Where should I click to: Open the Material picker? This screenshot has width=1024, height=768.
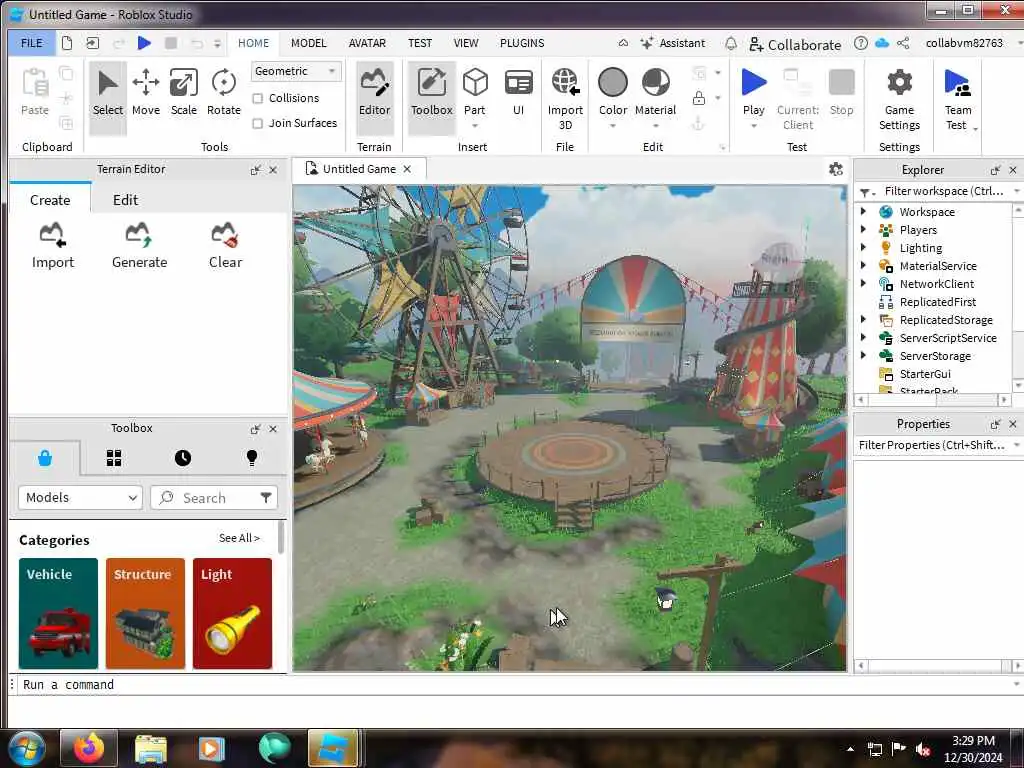656,93
